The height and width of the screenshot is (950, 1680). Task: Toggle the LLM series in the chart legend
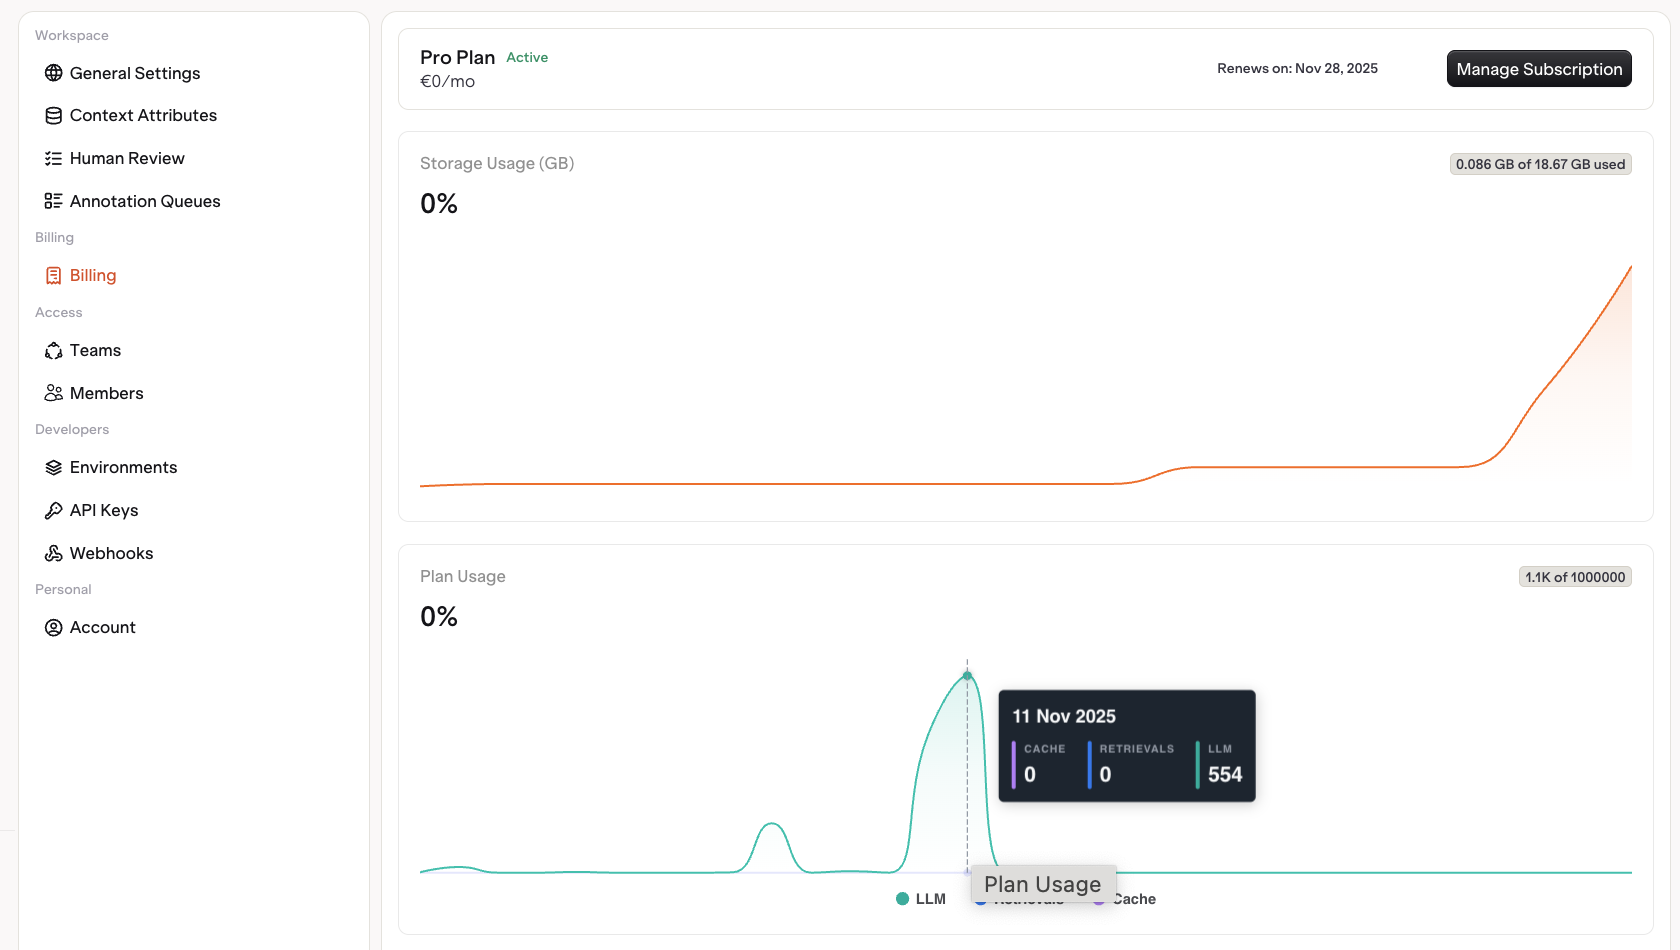(920, 898)
